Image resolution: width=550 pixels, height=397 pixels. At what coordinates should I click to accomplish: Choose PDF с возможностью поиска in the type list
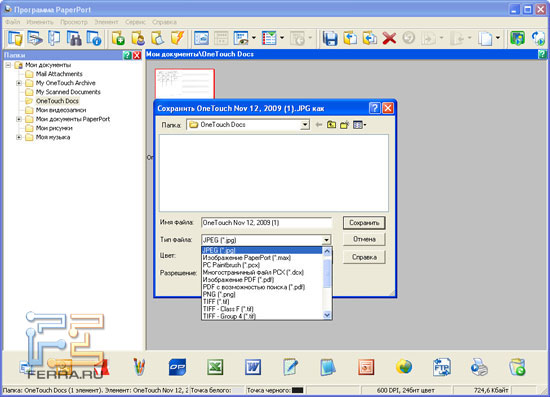(x=262, y=287)
